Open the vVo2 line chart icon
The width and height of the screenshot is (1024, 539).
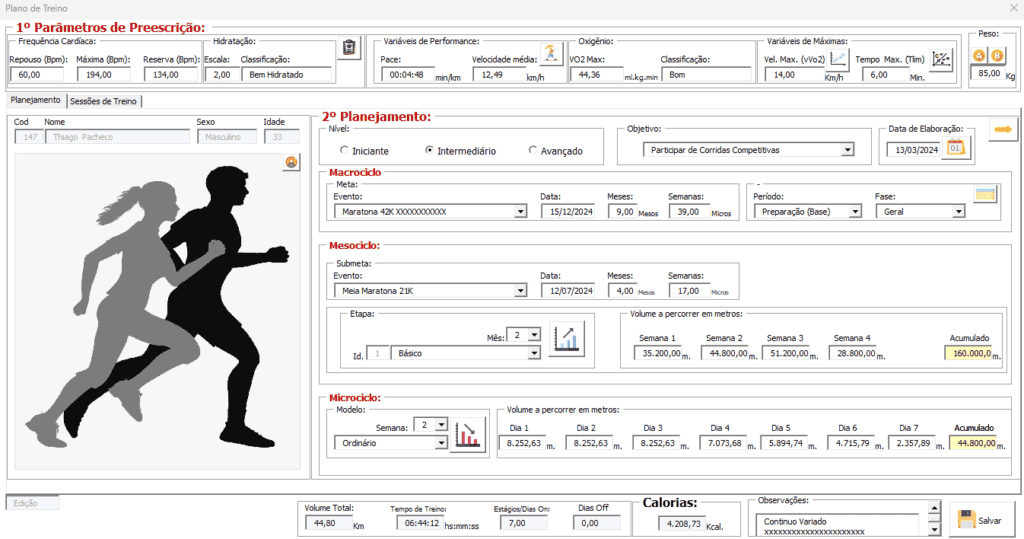tap(838, 59)
